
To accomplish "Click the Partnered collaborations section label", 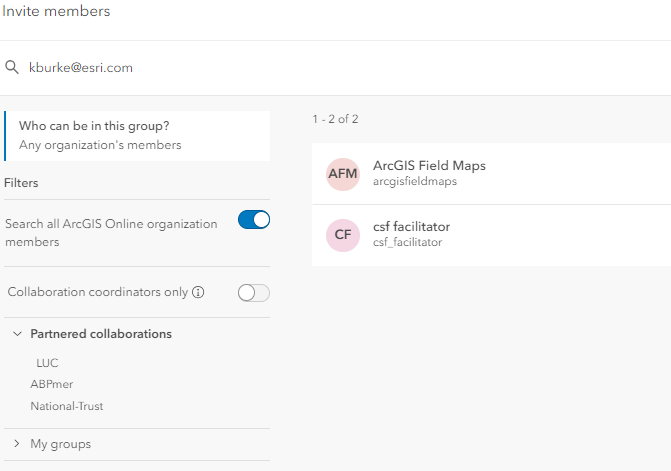I will point(101,334).
